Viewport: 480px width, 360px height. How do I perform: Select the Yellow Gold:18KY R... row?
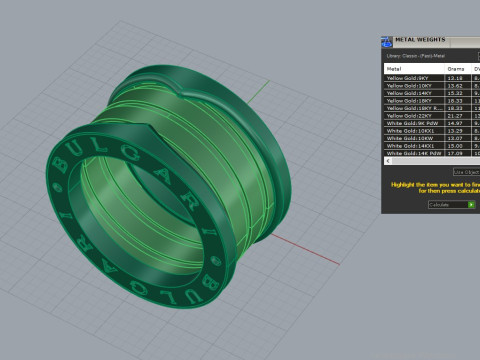(432, 108)
